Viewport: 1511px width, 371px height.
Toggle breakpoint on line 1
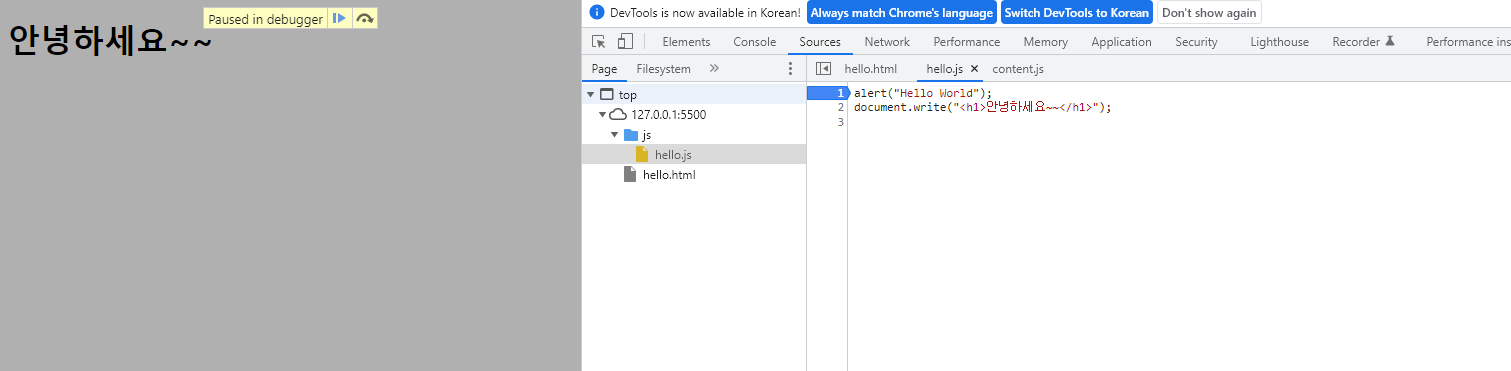point(828,93)
